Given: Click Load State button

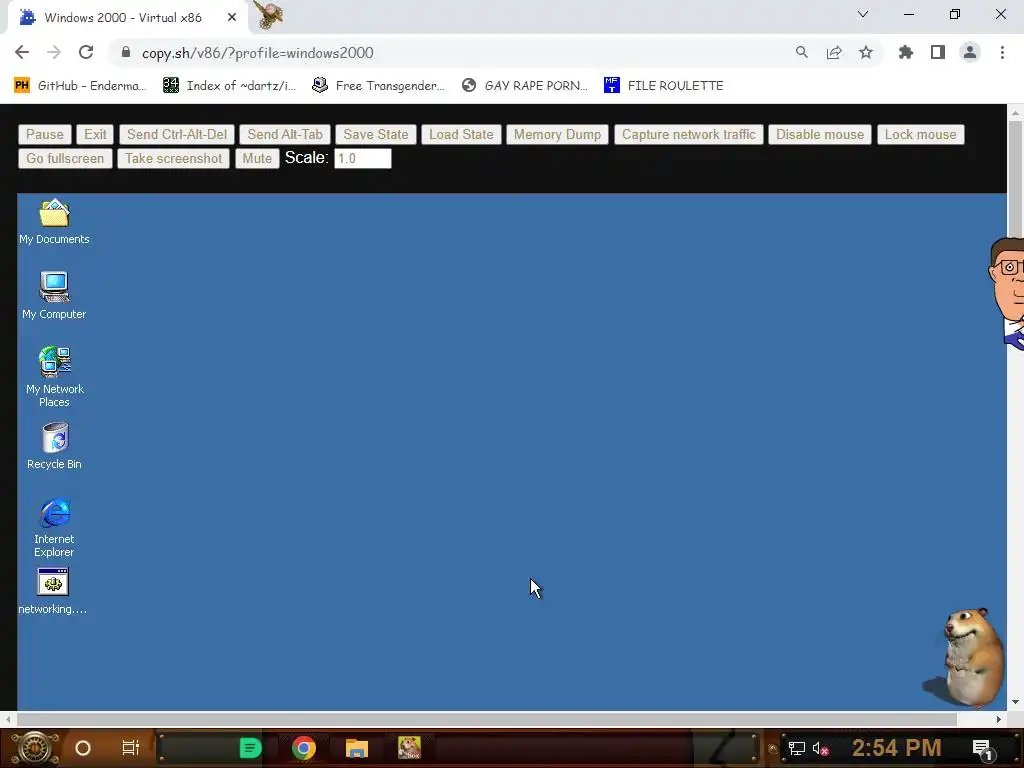Looking at the screenshot, I should coord(461,135).
